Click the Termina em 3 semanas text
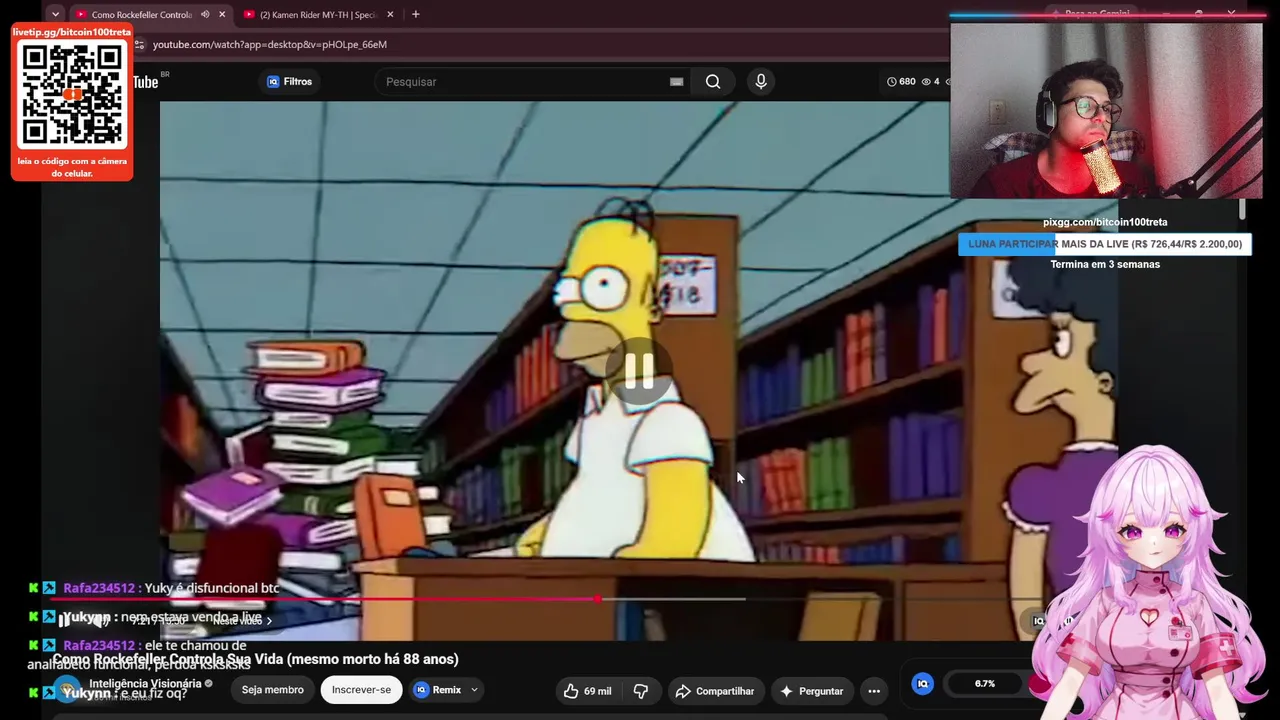The image size is (1280, 720). (x=1105, y=264)
